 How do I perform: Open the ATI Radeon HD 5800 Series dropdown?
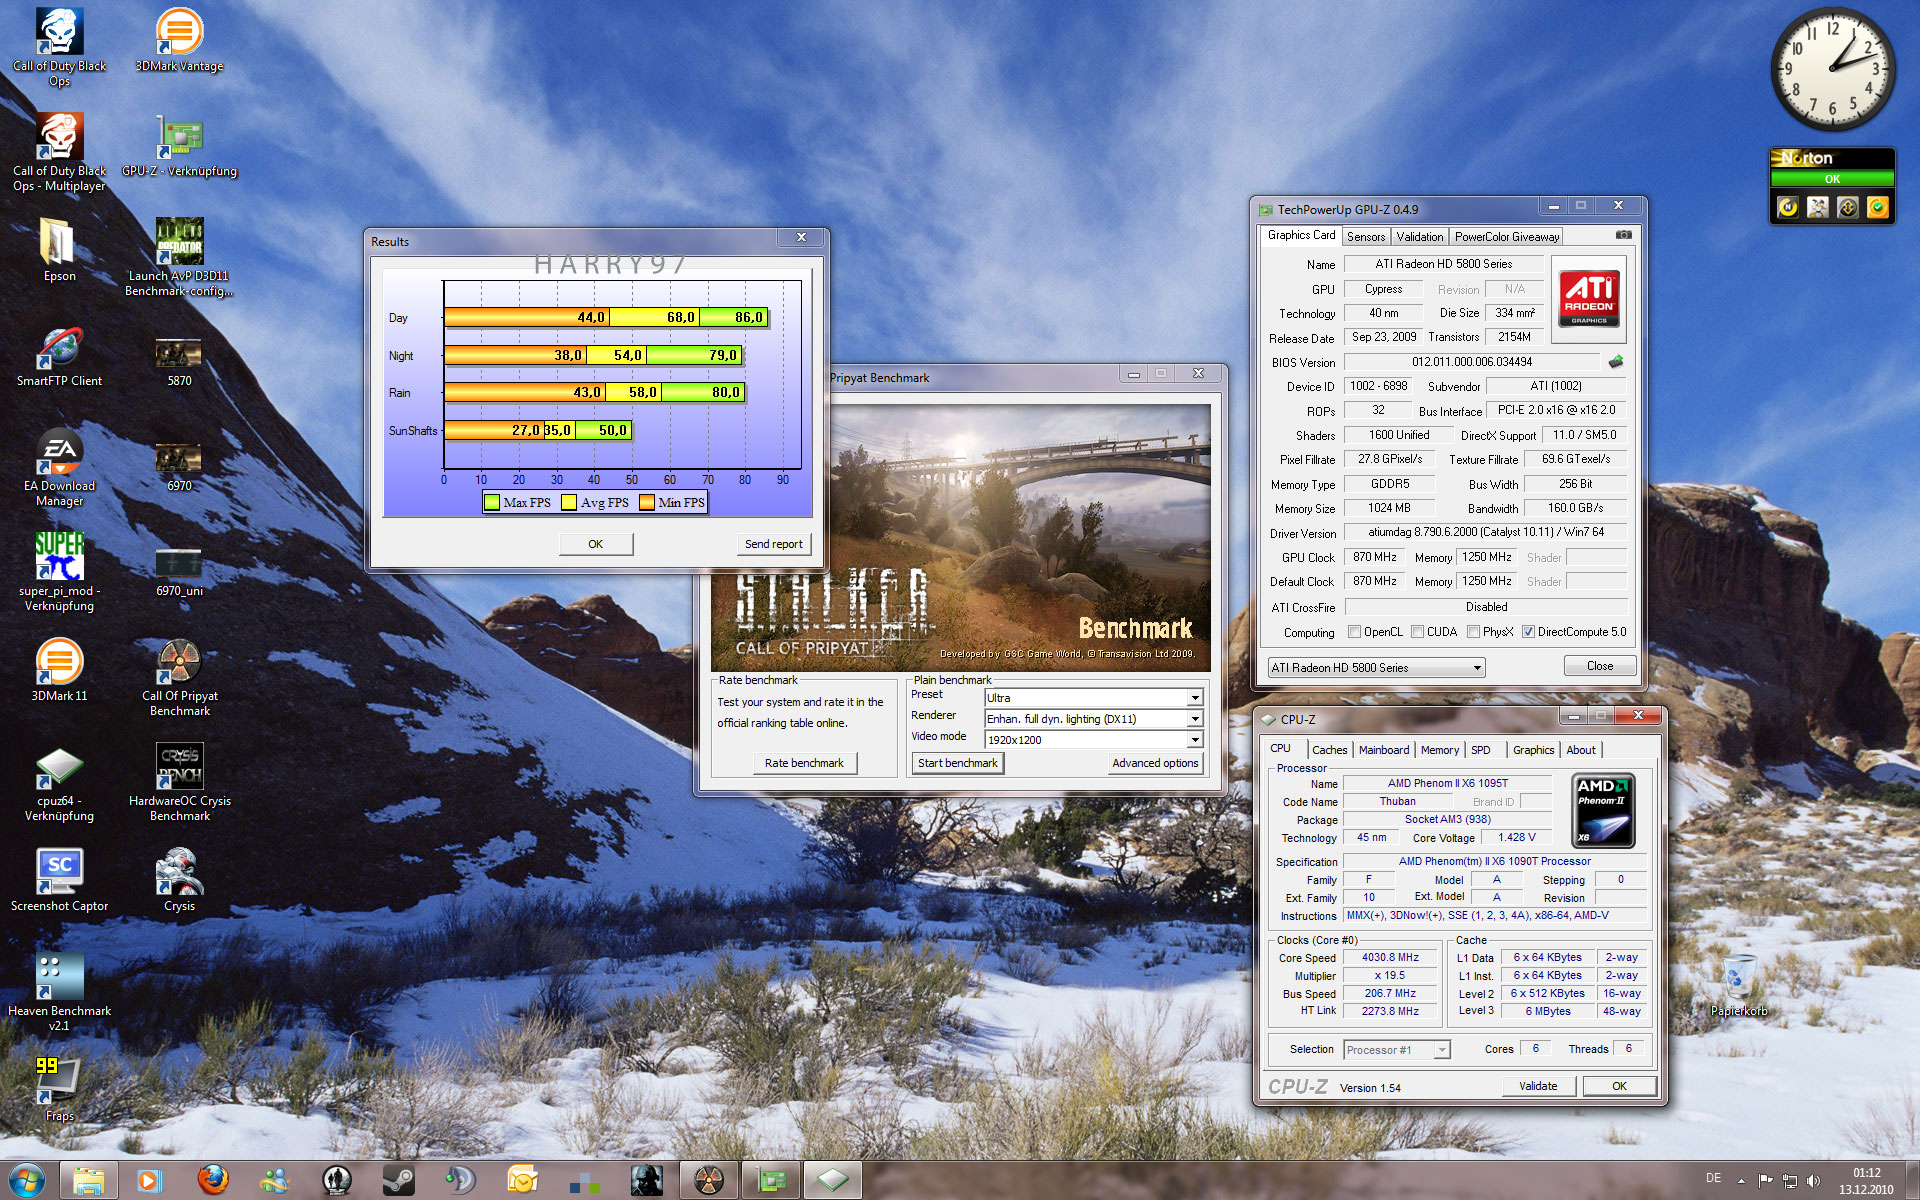click(1376, 667)
